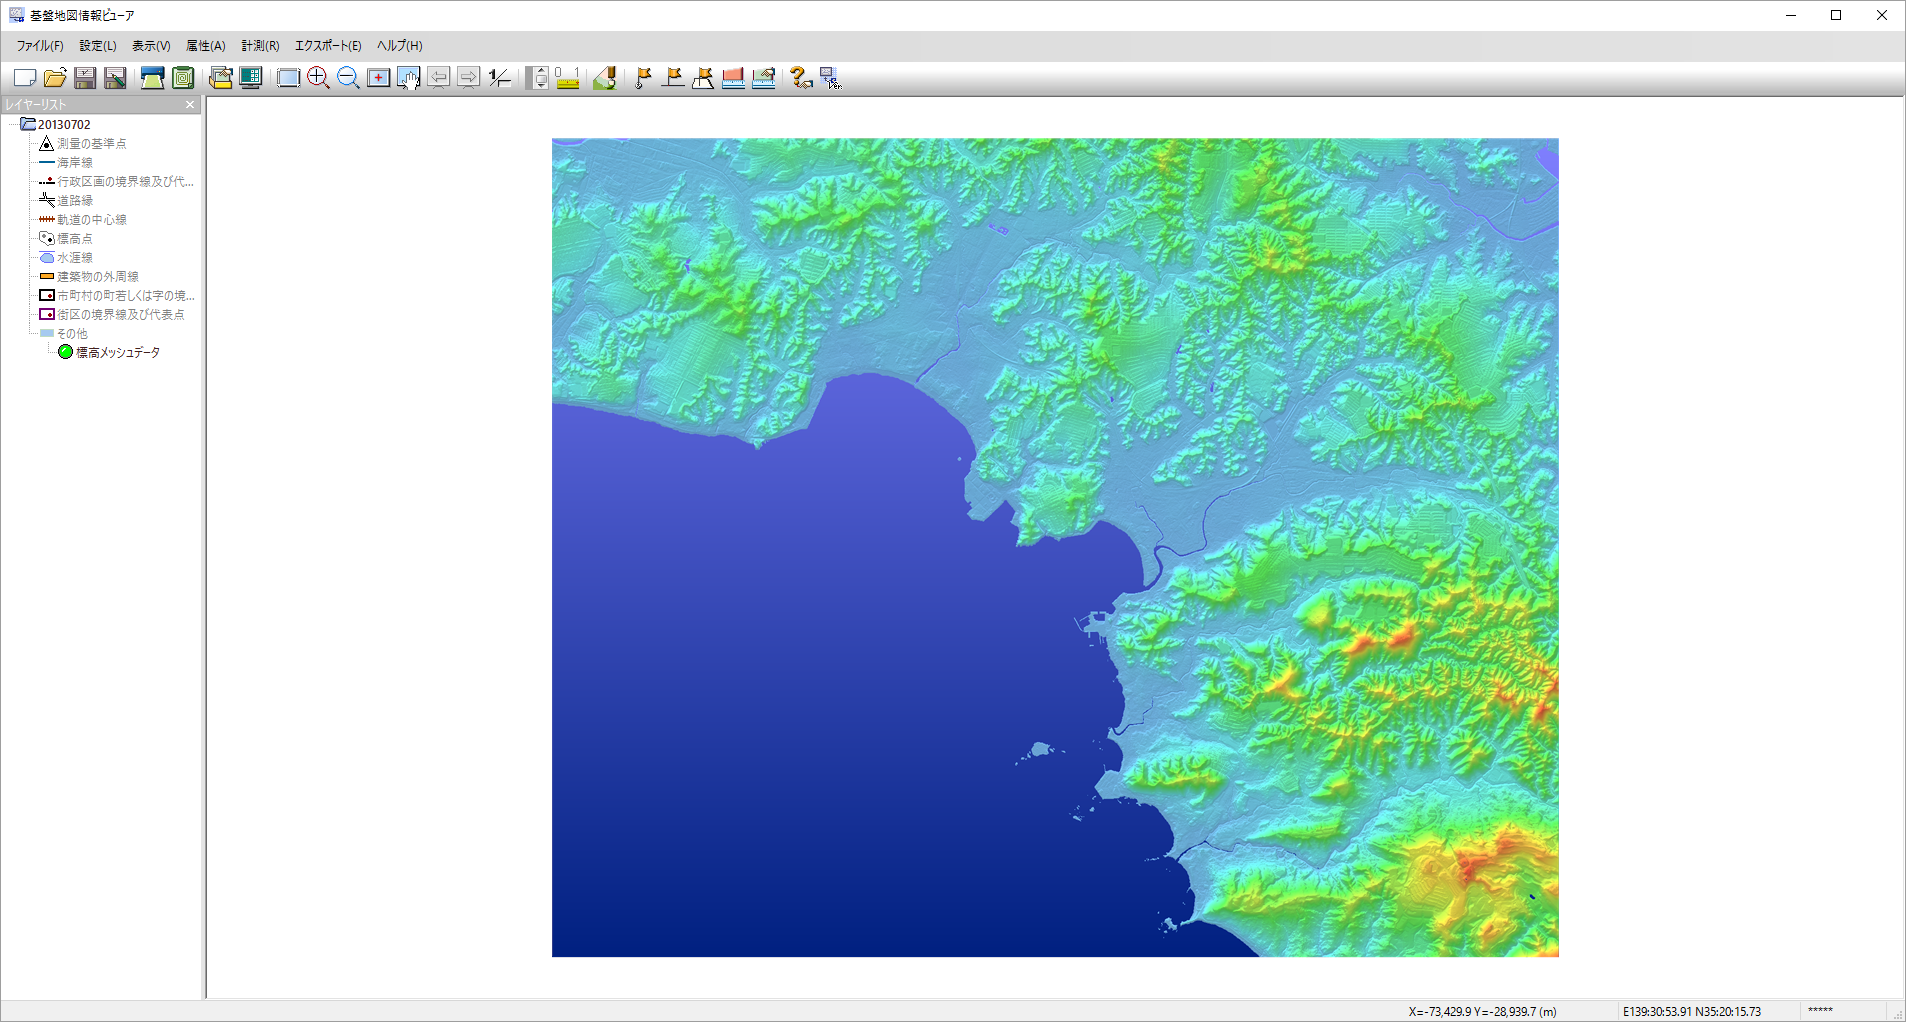
Task: Click the new project blank page icon
Action: (x=25, y=78)
